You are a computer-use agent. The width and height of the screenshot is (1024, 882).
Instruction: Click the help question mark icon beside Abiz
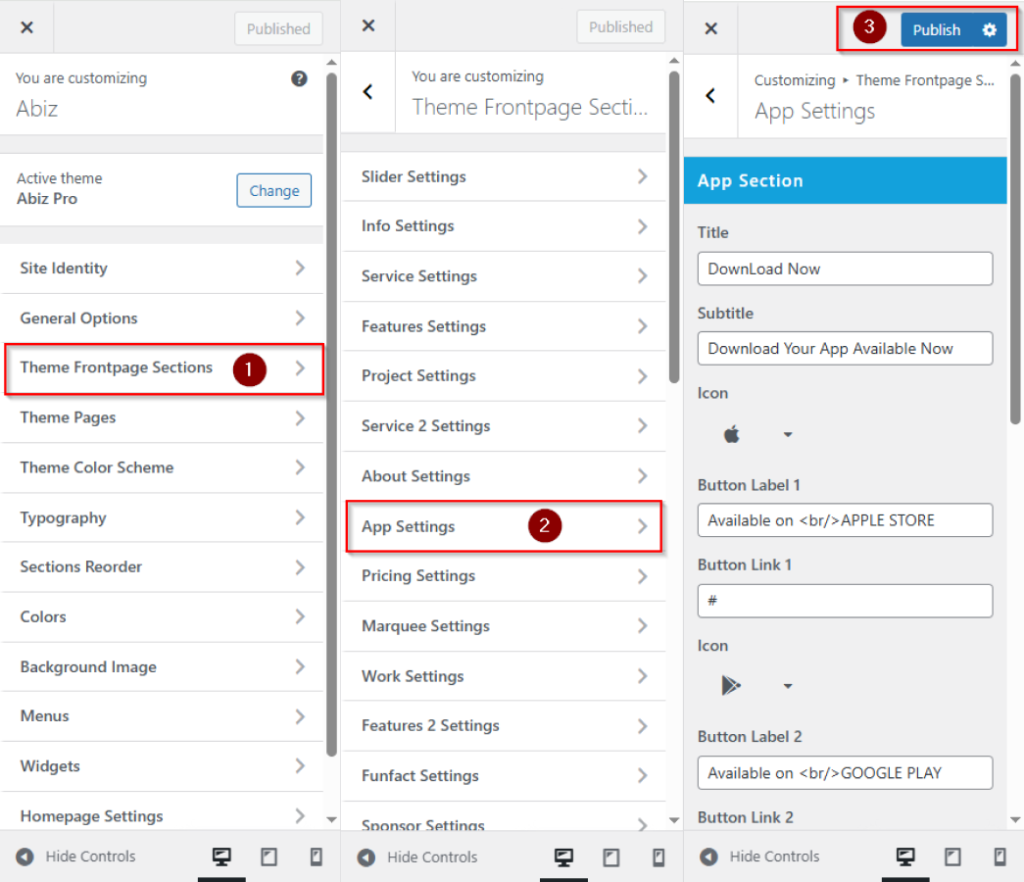[x=299, y=79]
